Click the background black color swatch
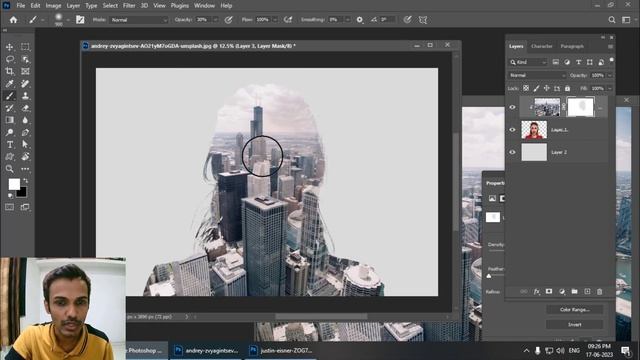The width and height of the screenshot is (640, 360). (22, 192)
